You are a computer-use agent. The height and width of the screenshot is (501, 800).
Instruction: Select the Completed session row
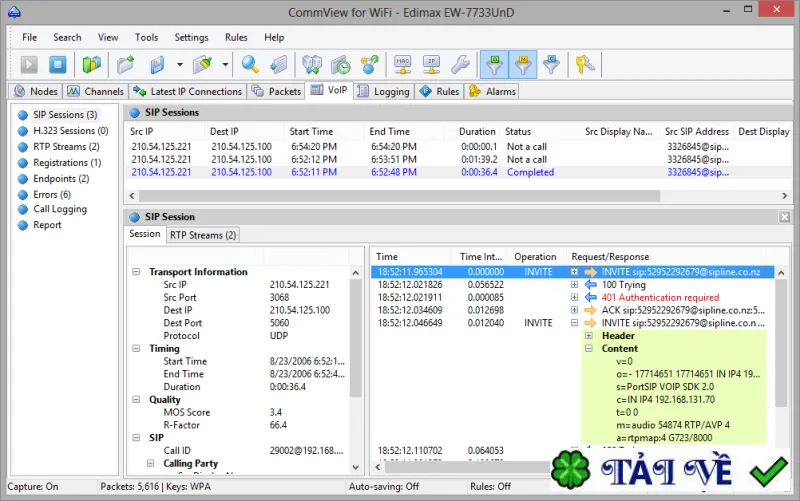coord(457,172)
